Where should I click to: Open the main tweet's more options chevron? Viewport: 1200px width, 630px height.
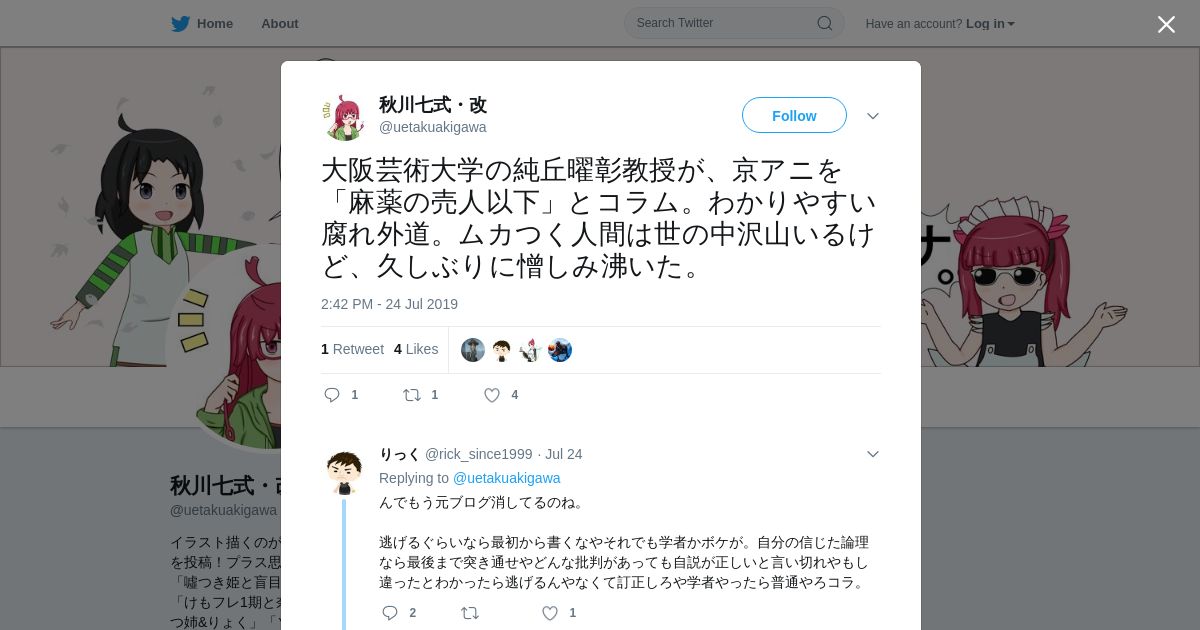pyautogui.click(x=873, y=116)
